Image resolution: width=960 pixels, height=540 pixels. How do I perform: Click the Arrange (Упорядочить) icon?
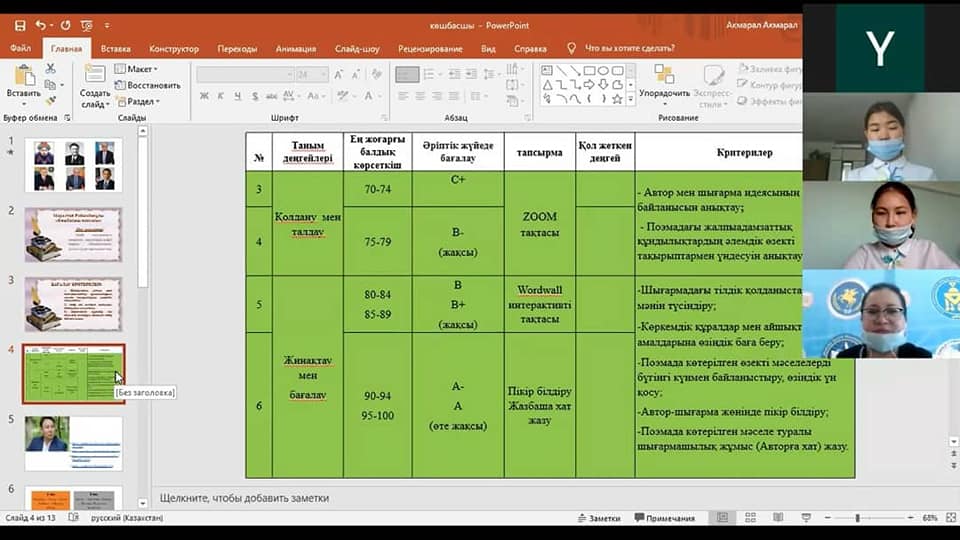pyautogui.click(x=664, y=80)
